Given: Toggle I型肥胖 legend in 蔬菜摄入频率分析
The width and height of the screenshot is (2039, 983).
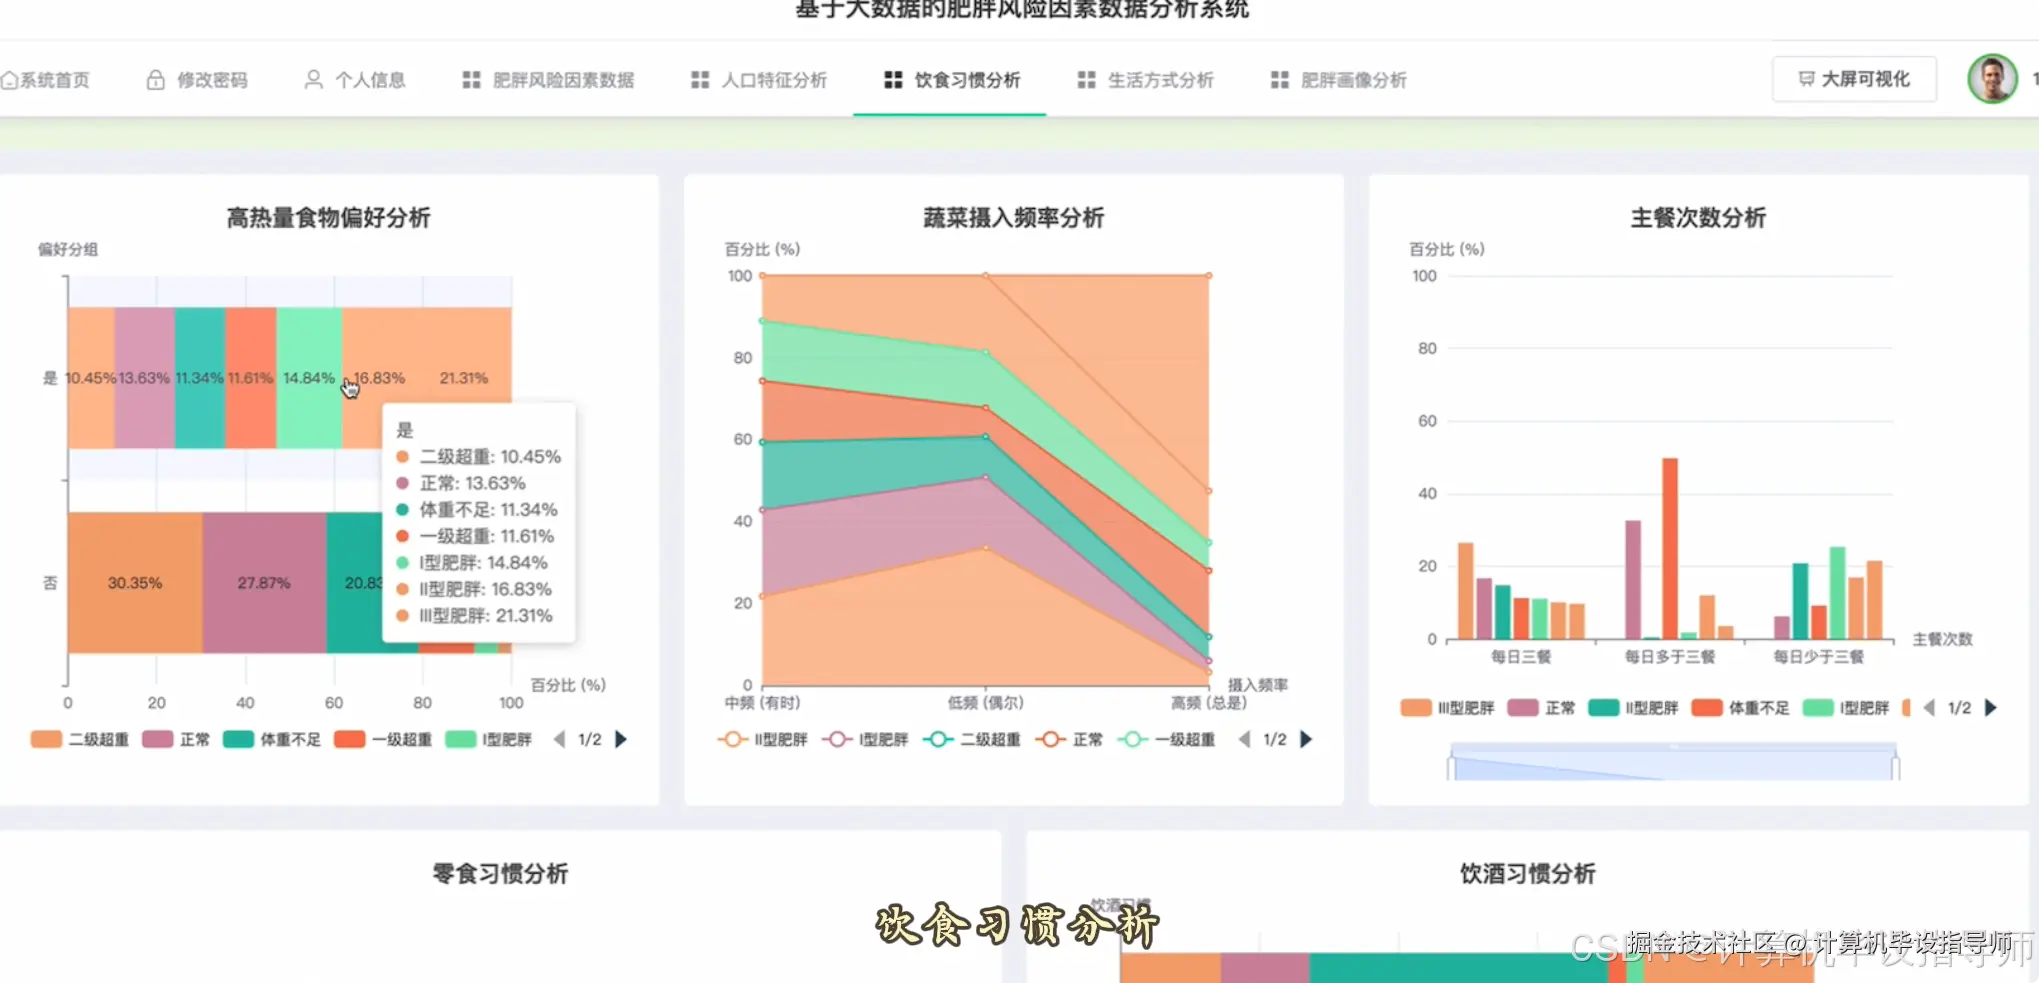Looking at the screenshot, I should pyautogui.click(x=865, y=739).
